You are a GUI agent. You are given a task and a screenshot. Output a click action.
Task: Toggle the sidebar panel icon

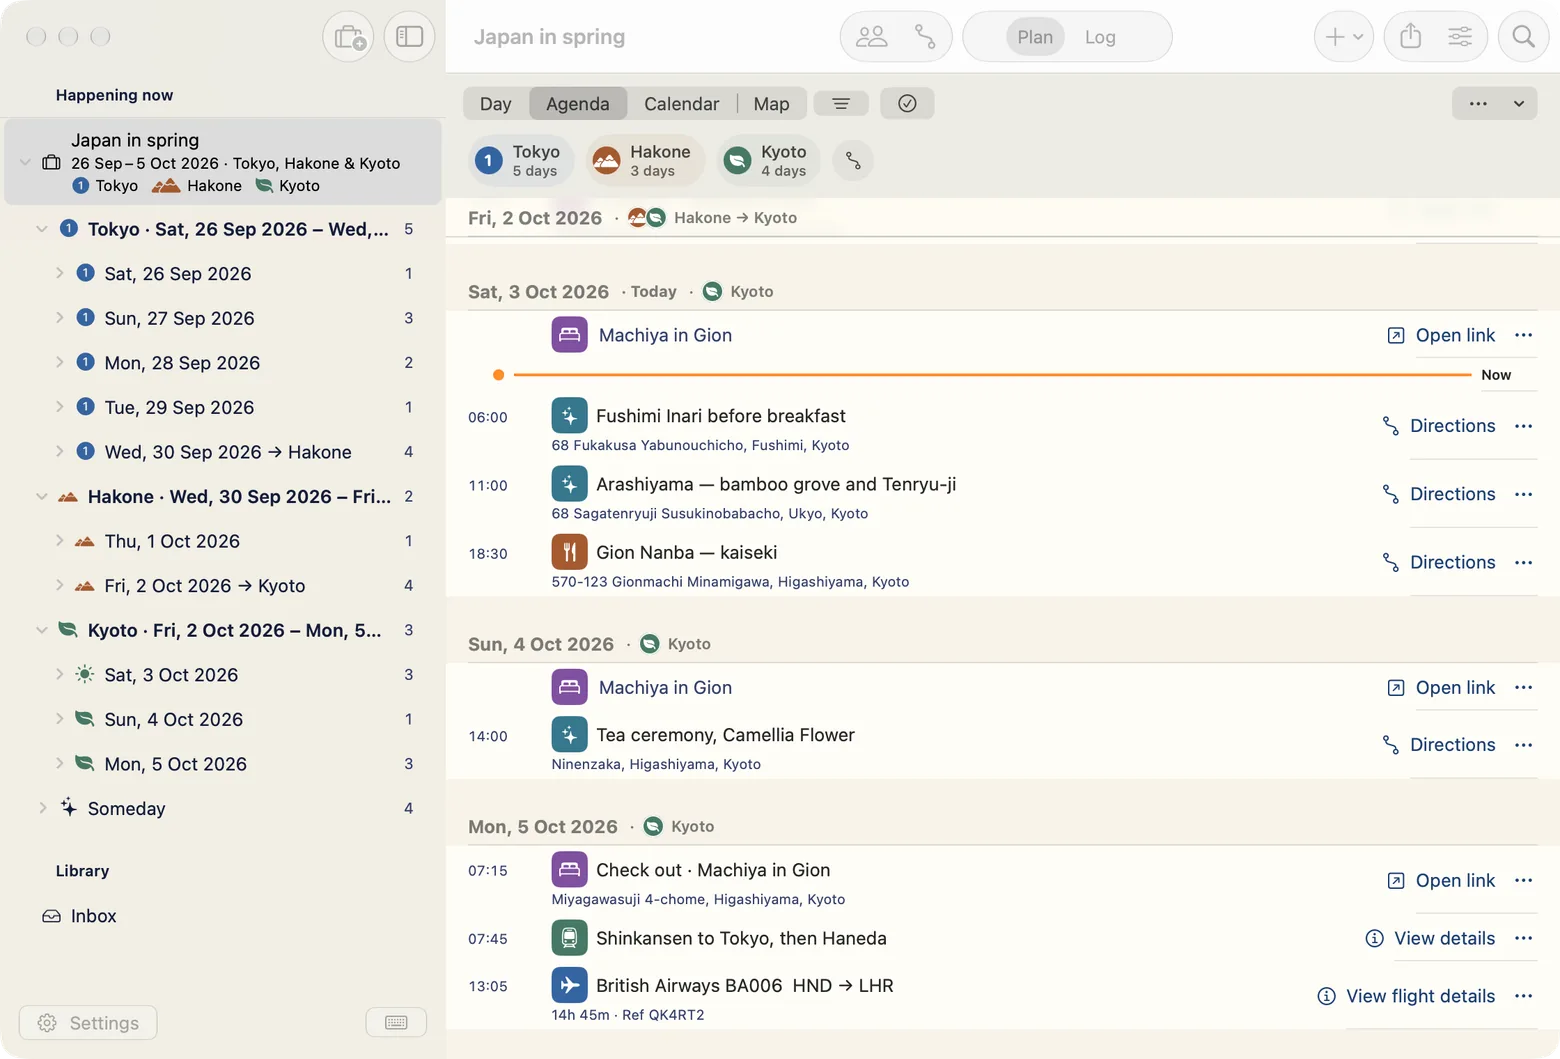pos(409,37)
